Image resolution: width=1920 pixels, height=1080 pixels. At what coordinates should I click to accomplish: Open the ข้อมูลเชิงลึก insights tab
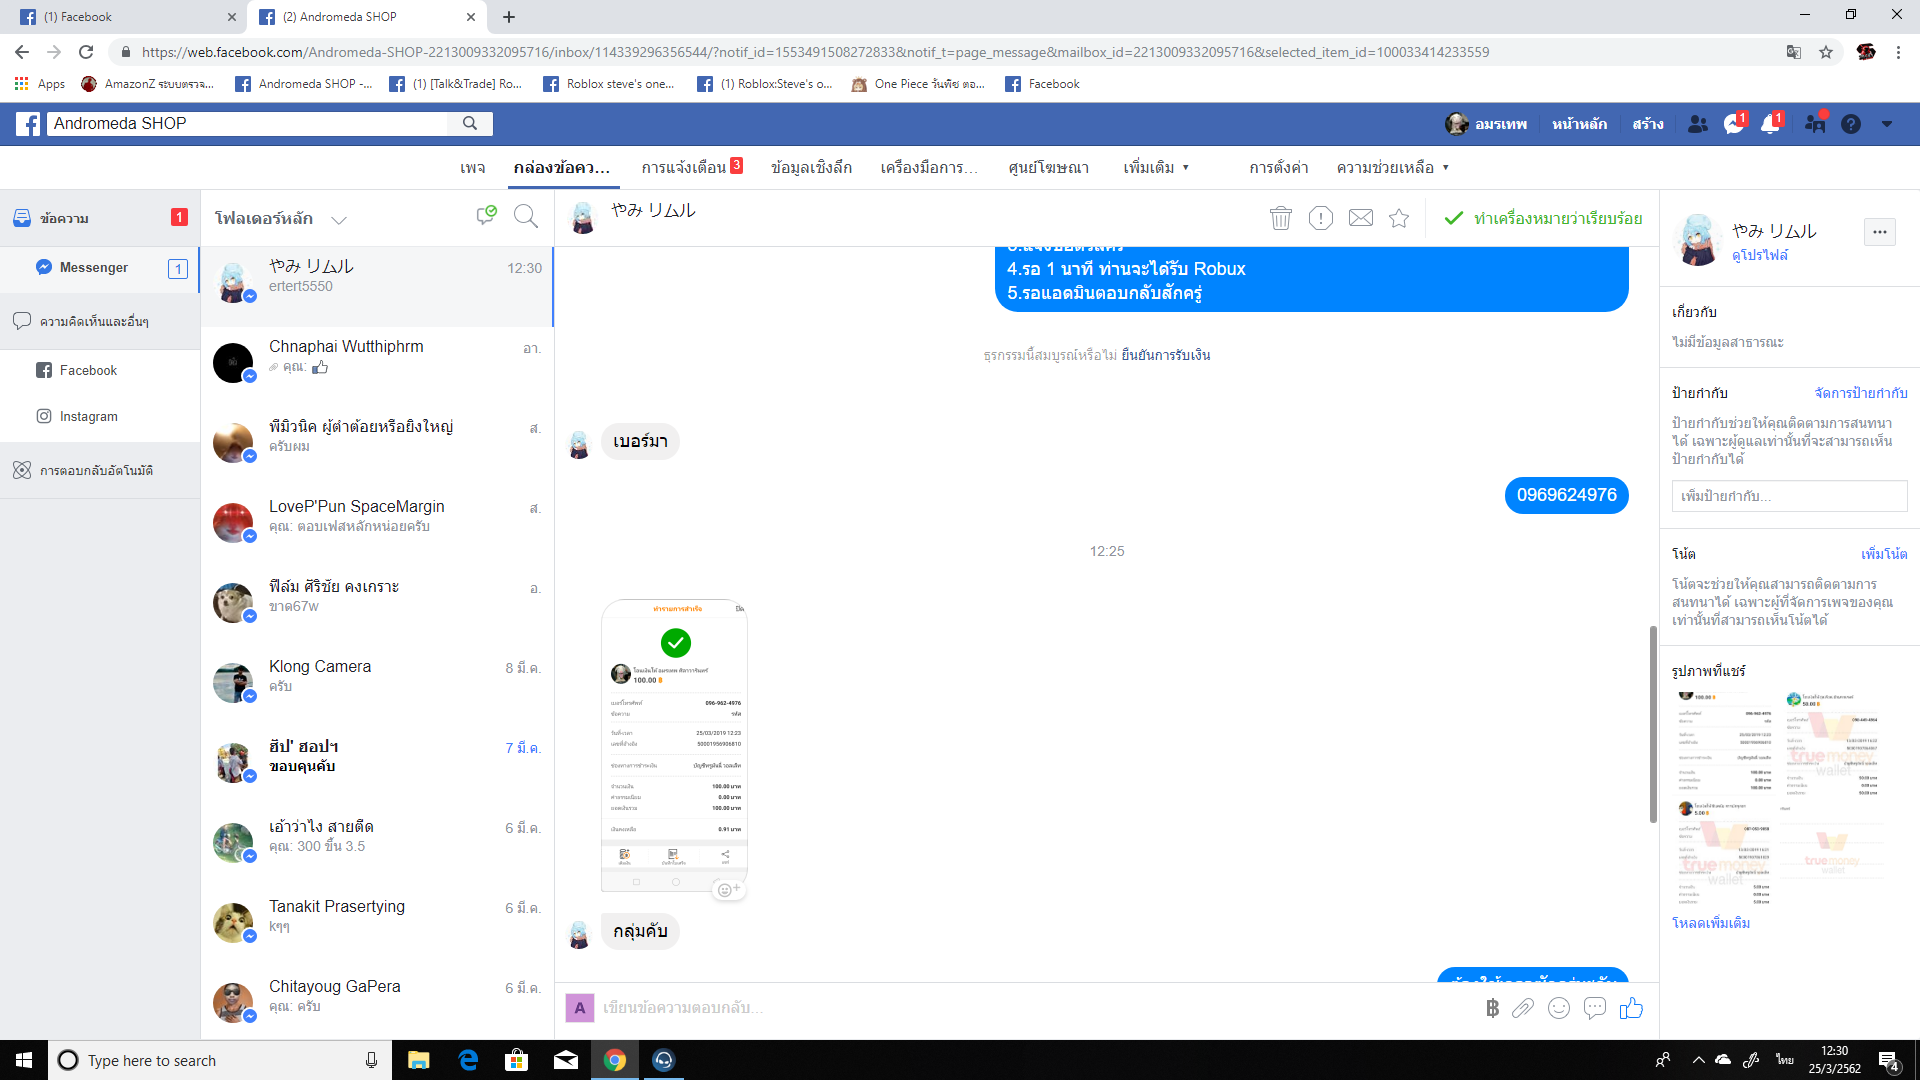(x=811, y=168)
